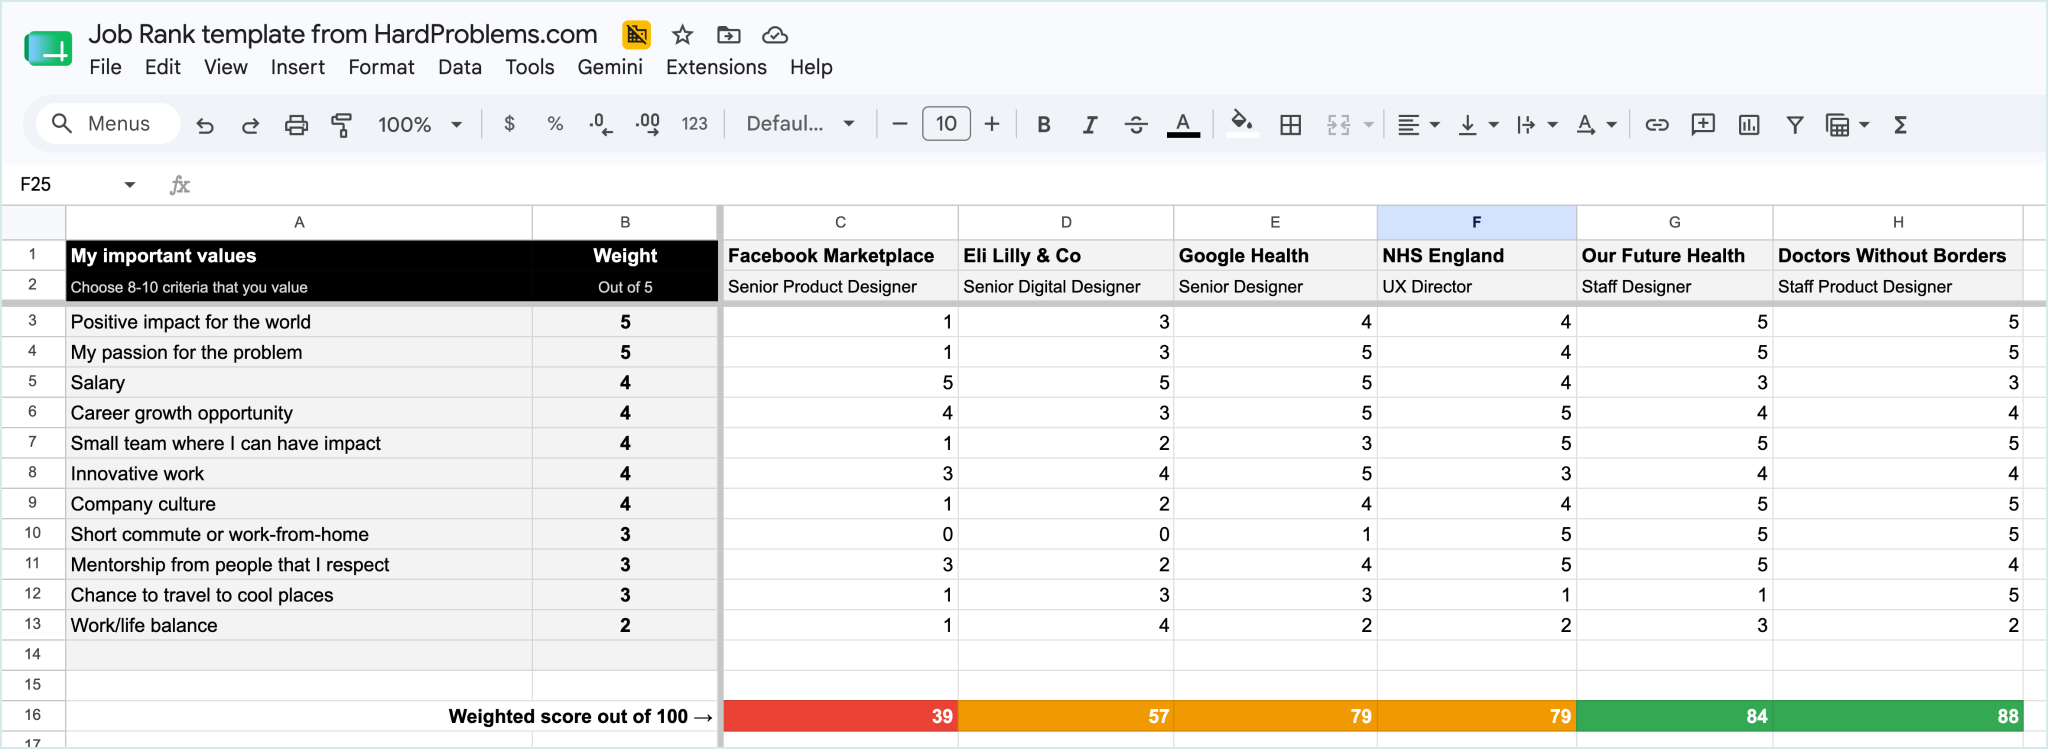Viewport: 2048px width, 749px height.
Task: Toggle italic formatting
Action: point(1090,125)
